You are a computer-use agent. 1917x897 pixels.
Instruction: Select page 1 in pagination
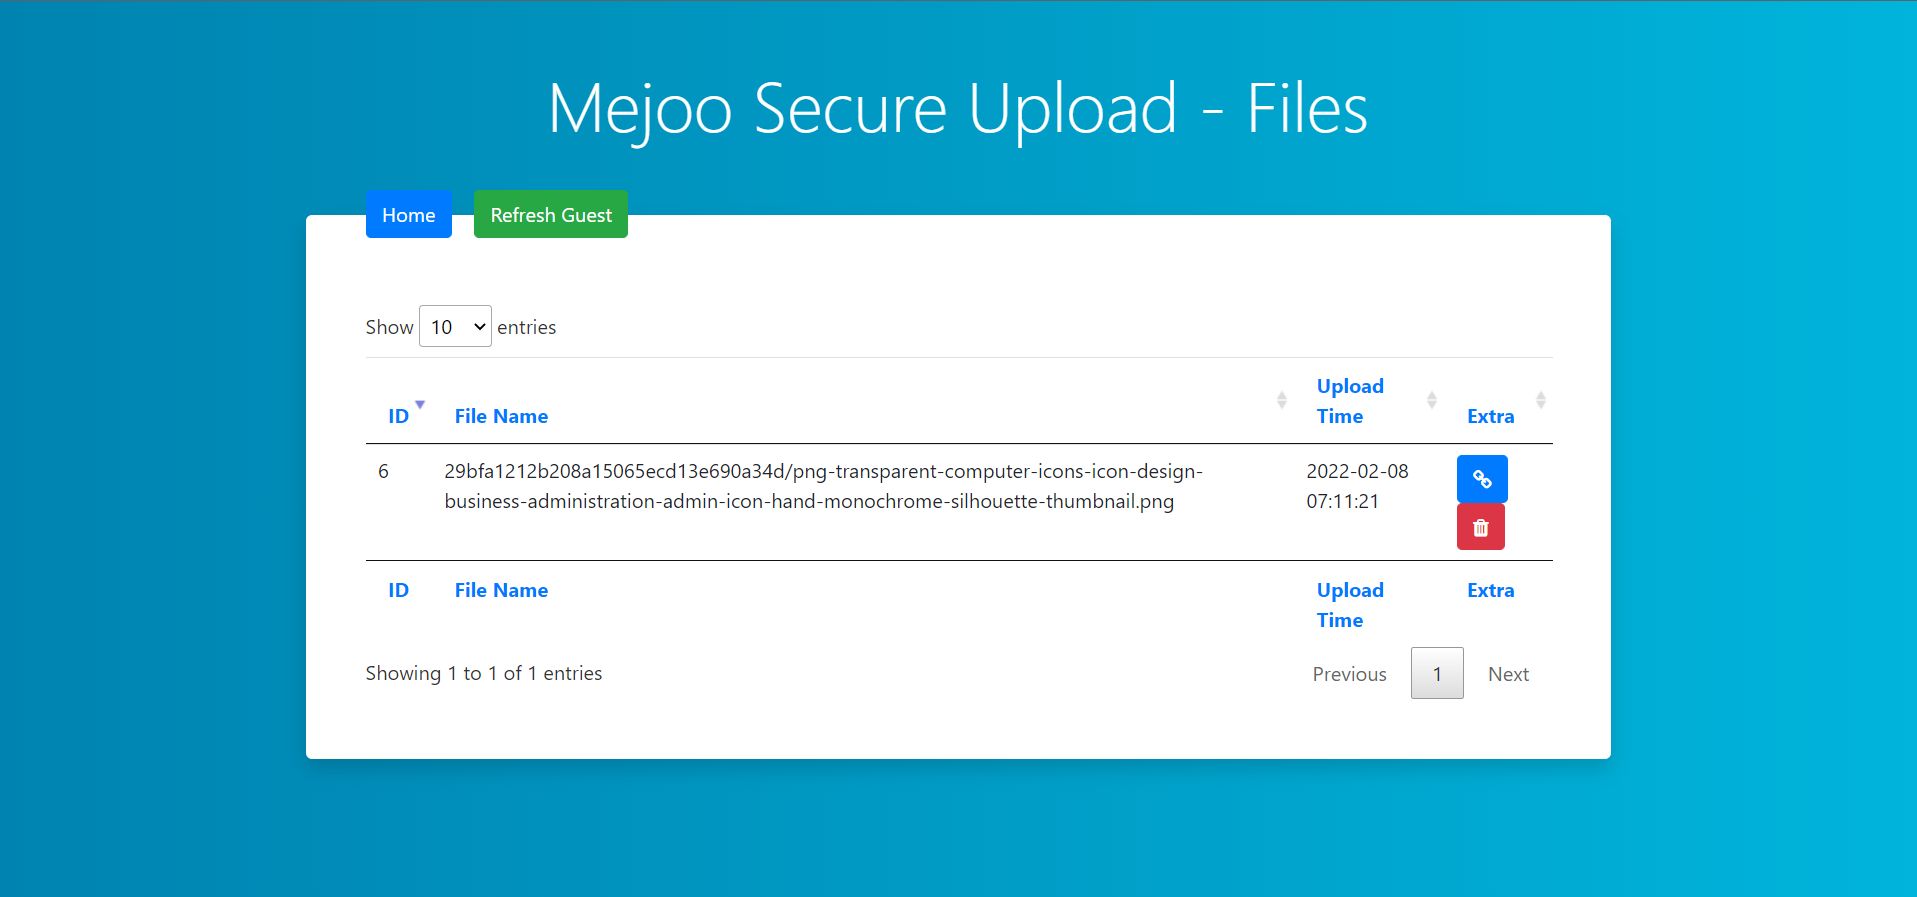tap(1437, 674)
